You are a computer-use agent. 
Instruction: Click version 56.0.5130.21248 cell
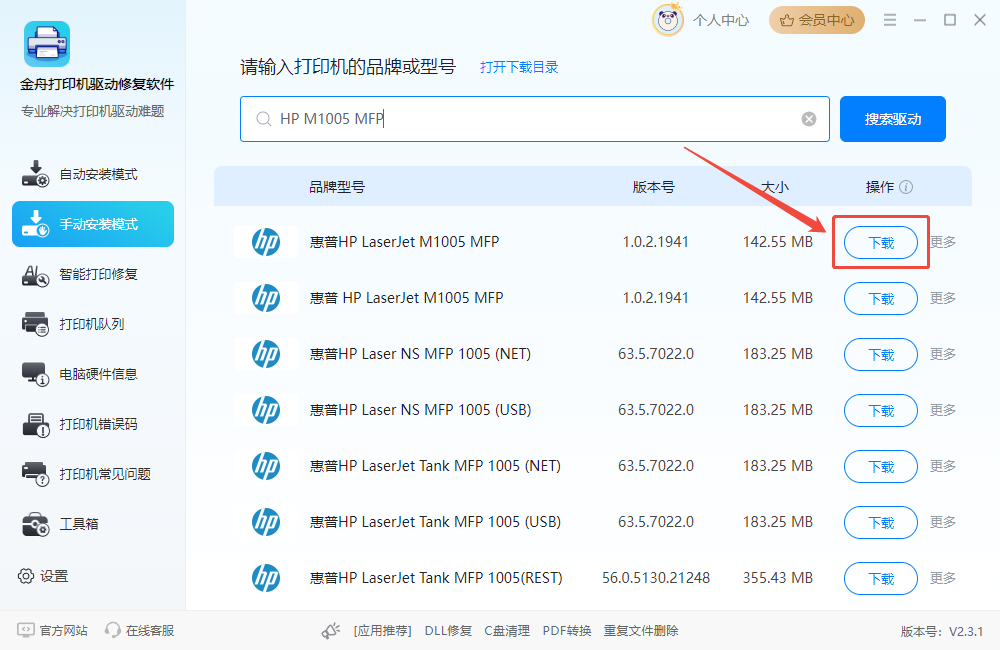(x=656, y=578)
